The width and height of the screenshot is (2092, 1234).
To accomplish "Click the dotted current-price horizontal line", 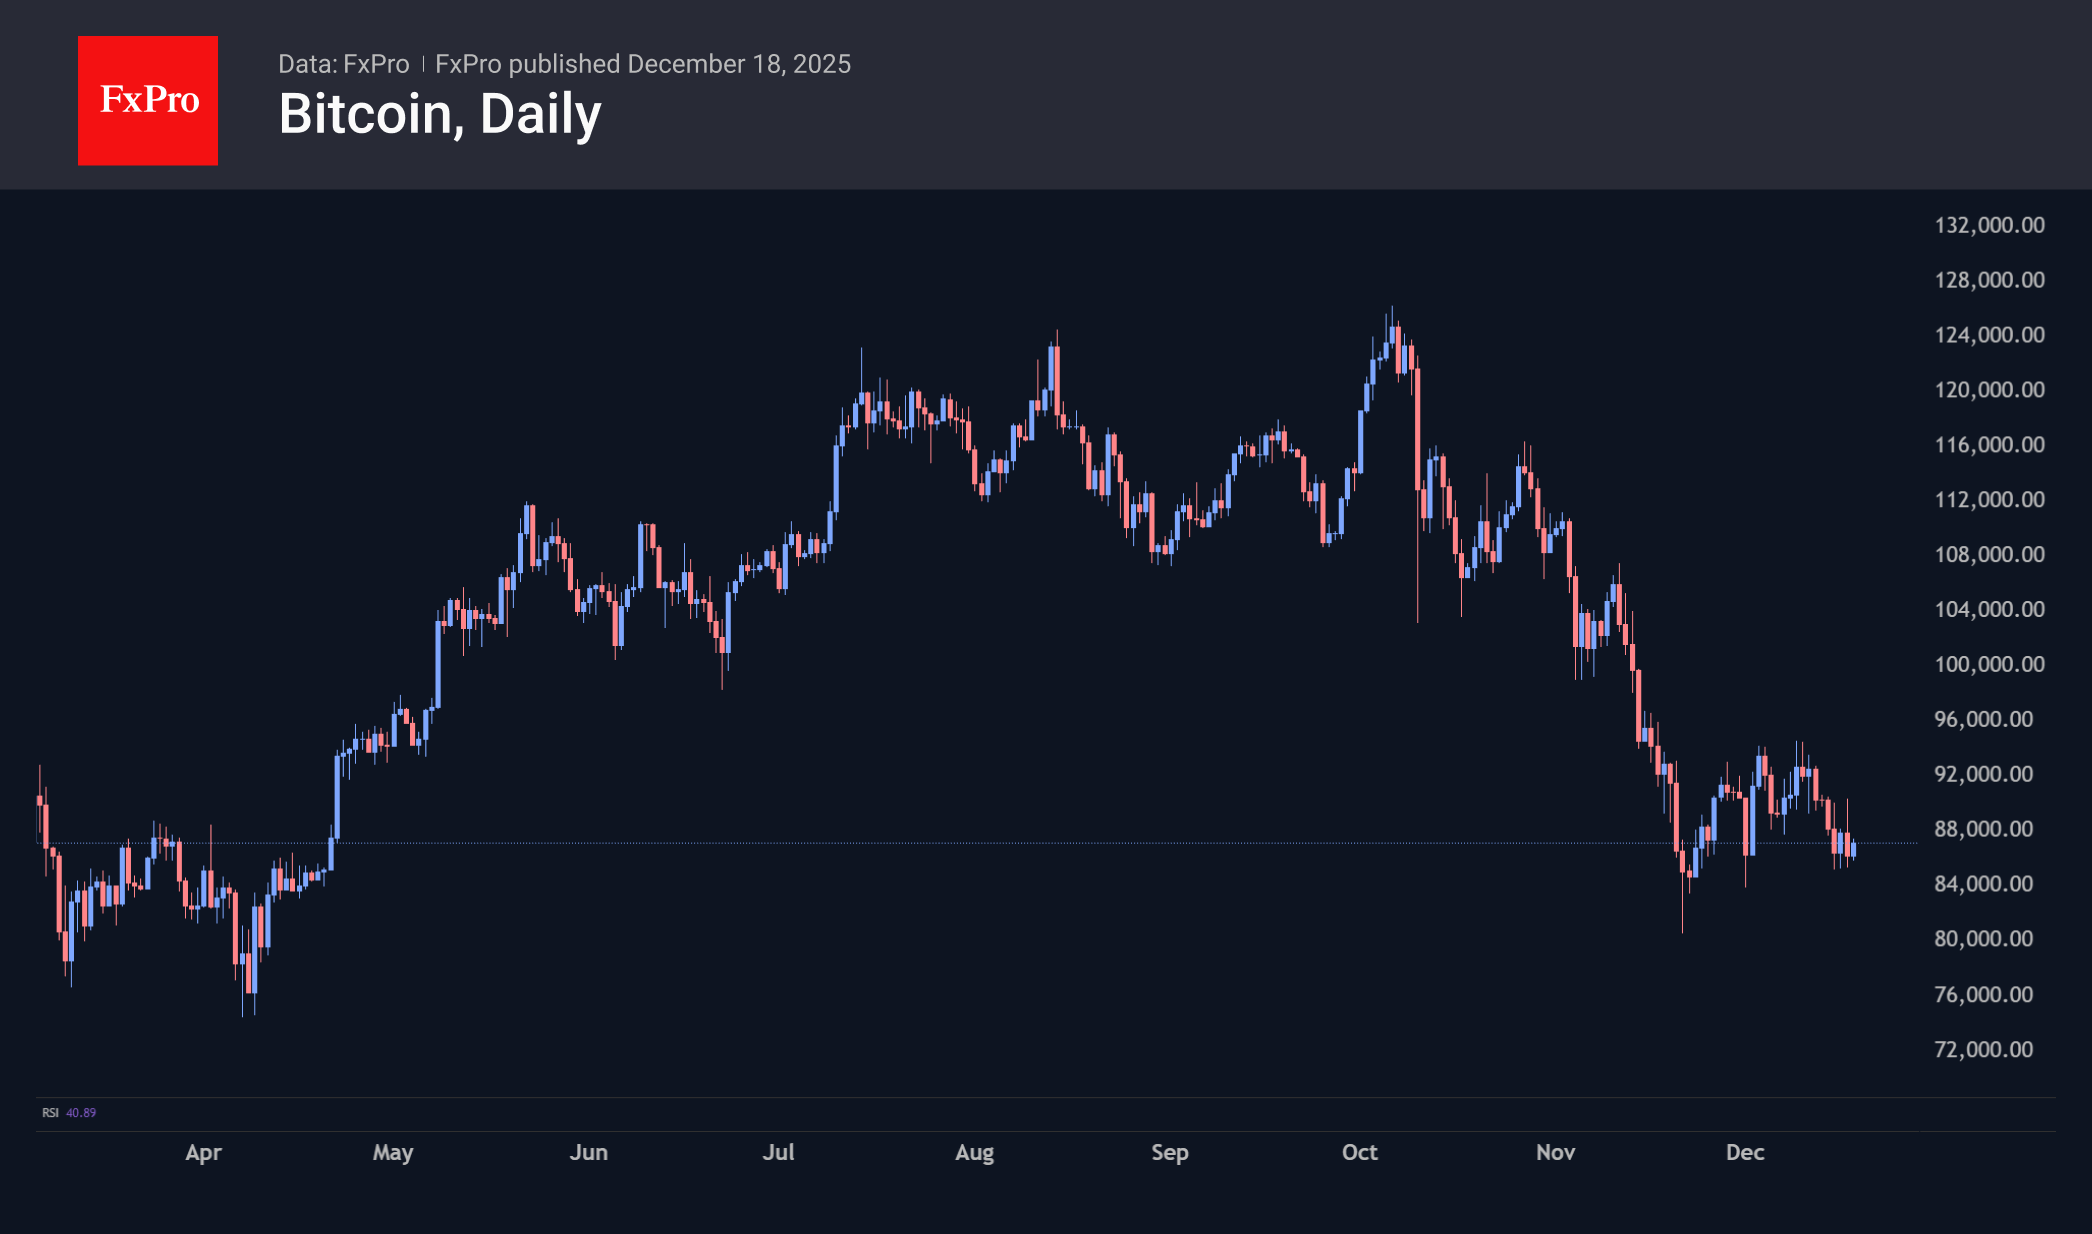I will [1000, 843].
